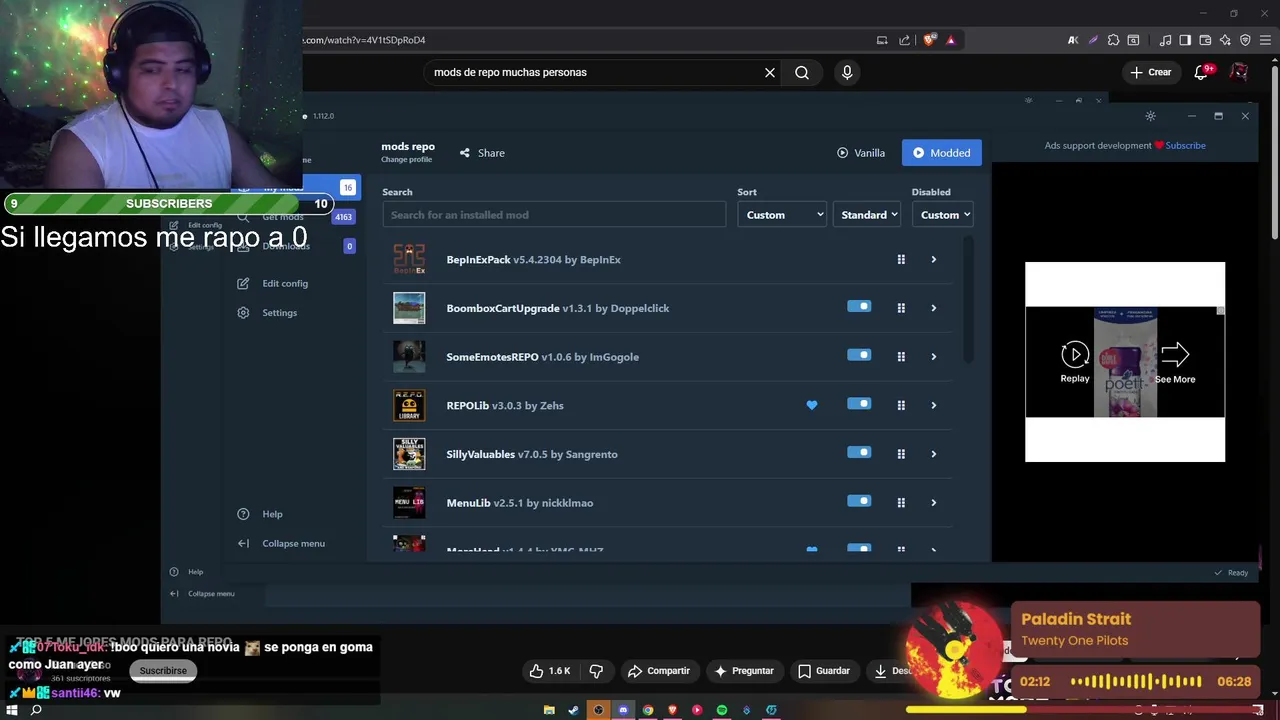Click the grid icon on MenuLib row

[x=901, y=503]
